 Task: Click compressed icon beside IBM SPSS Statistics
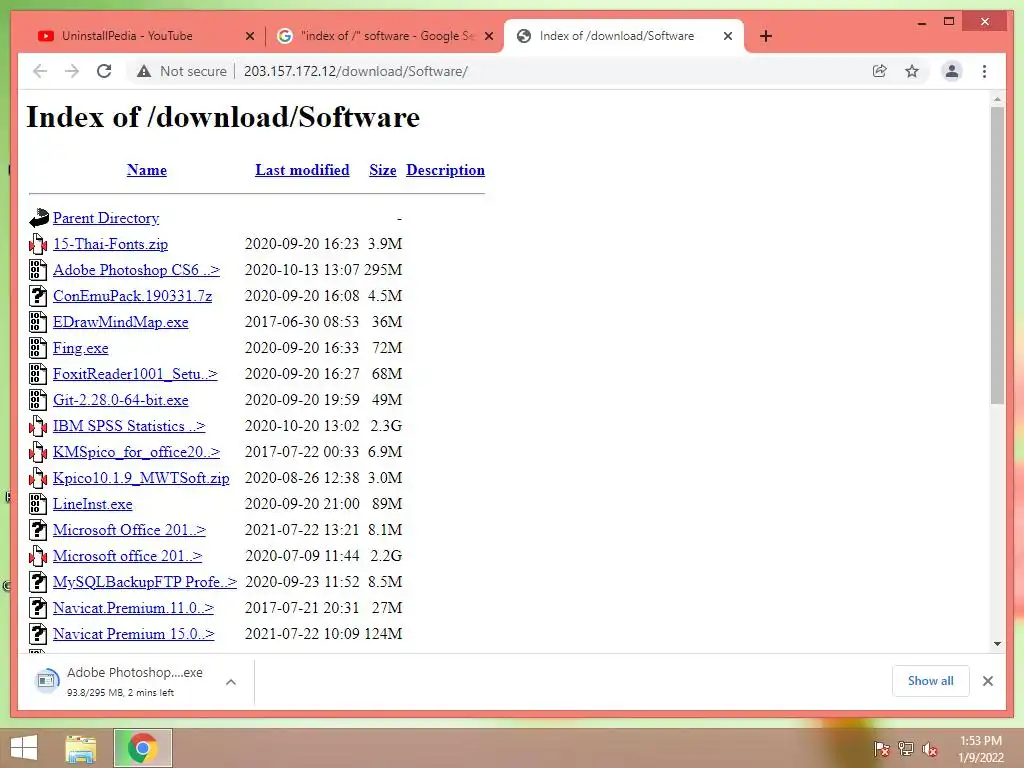click(x=39, y=426)
